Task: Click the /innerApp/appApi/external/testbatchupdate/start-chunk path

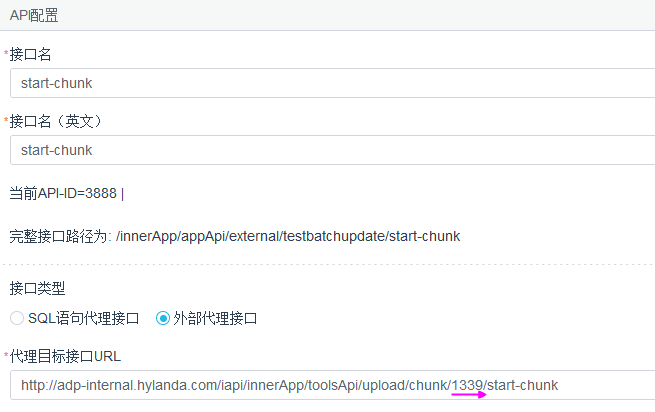Action: coord(288,236)
